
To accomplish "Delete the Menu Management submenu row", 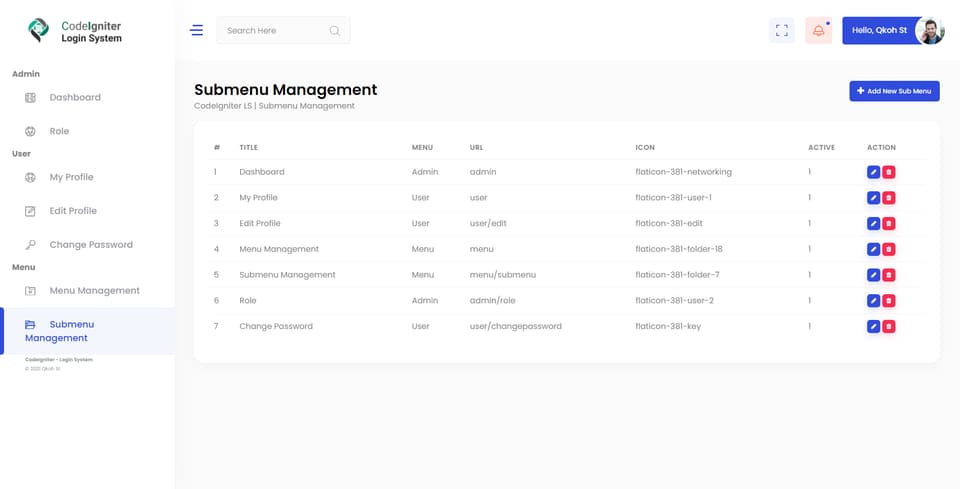I will 889,249.
